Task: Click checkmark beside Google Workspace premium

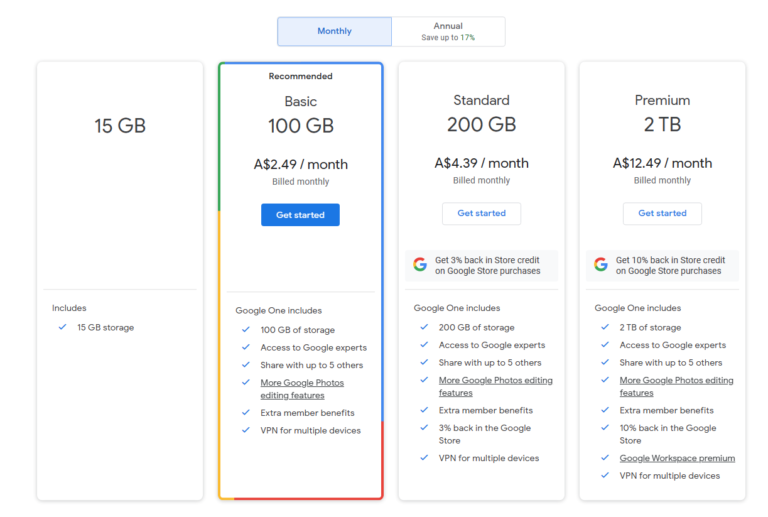Action: pyautogui.click(x=605, y=458)
